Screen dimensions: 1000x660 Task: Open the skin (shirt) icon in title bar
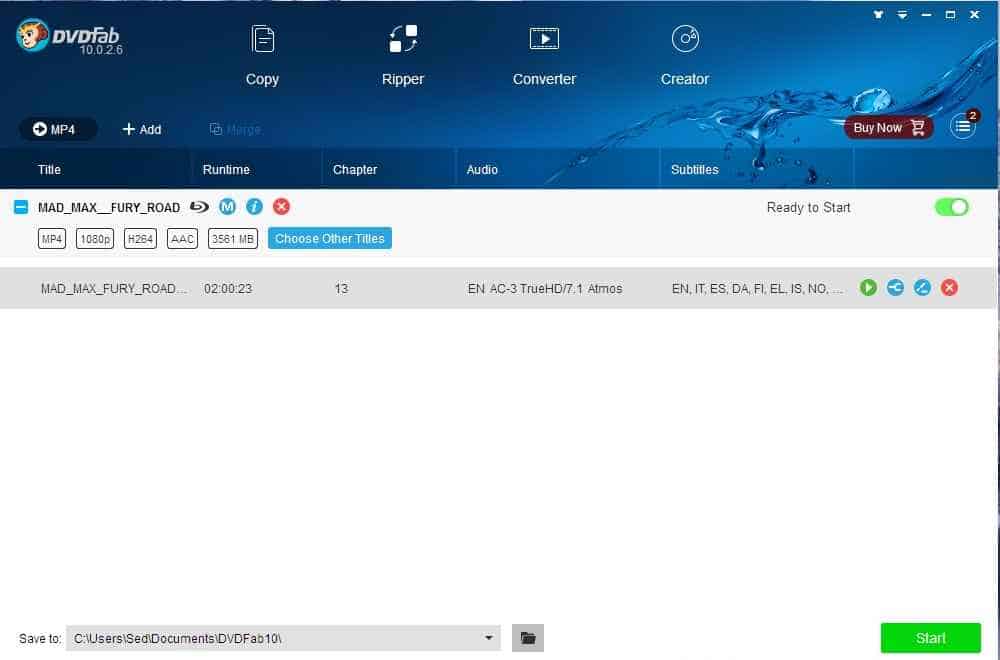pos(878,14)
